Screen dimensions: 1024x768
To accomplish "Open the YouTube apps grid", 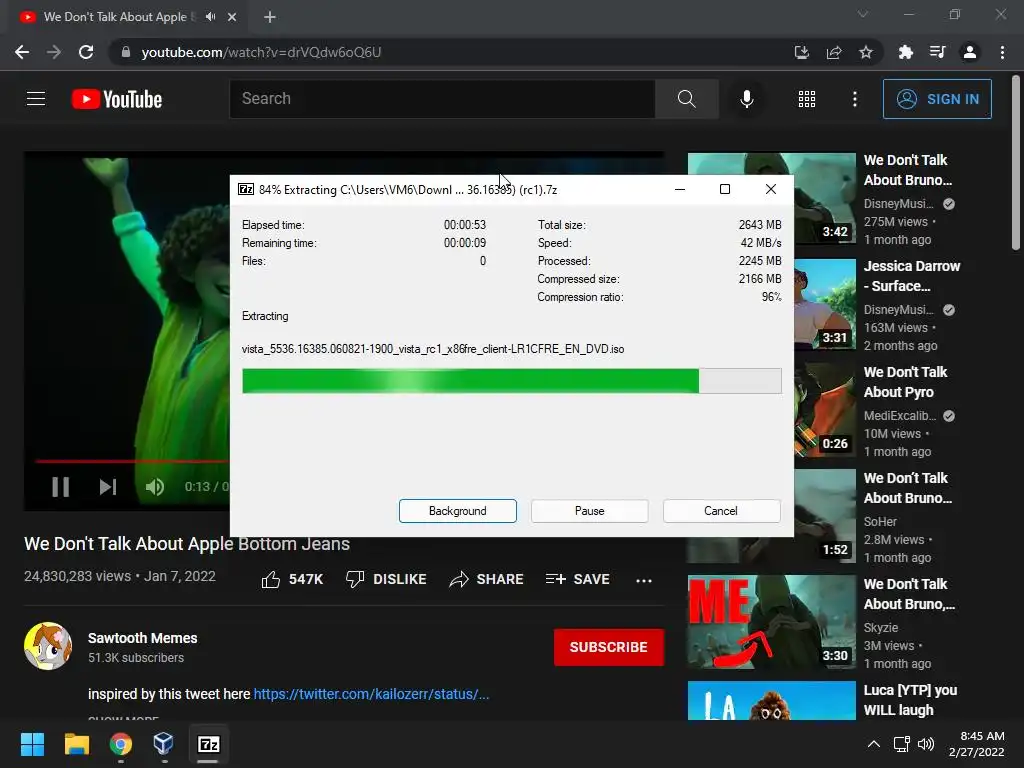I will tap(807, 99).
